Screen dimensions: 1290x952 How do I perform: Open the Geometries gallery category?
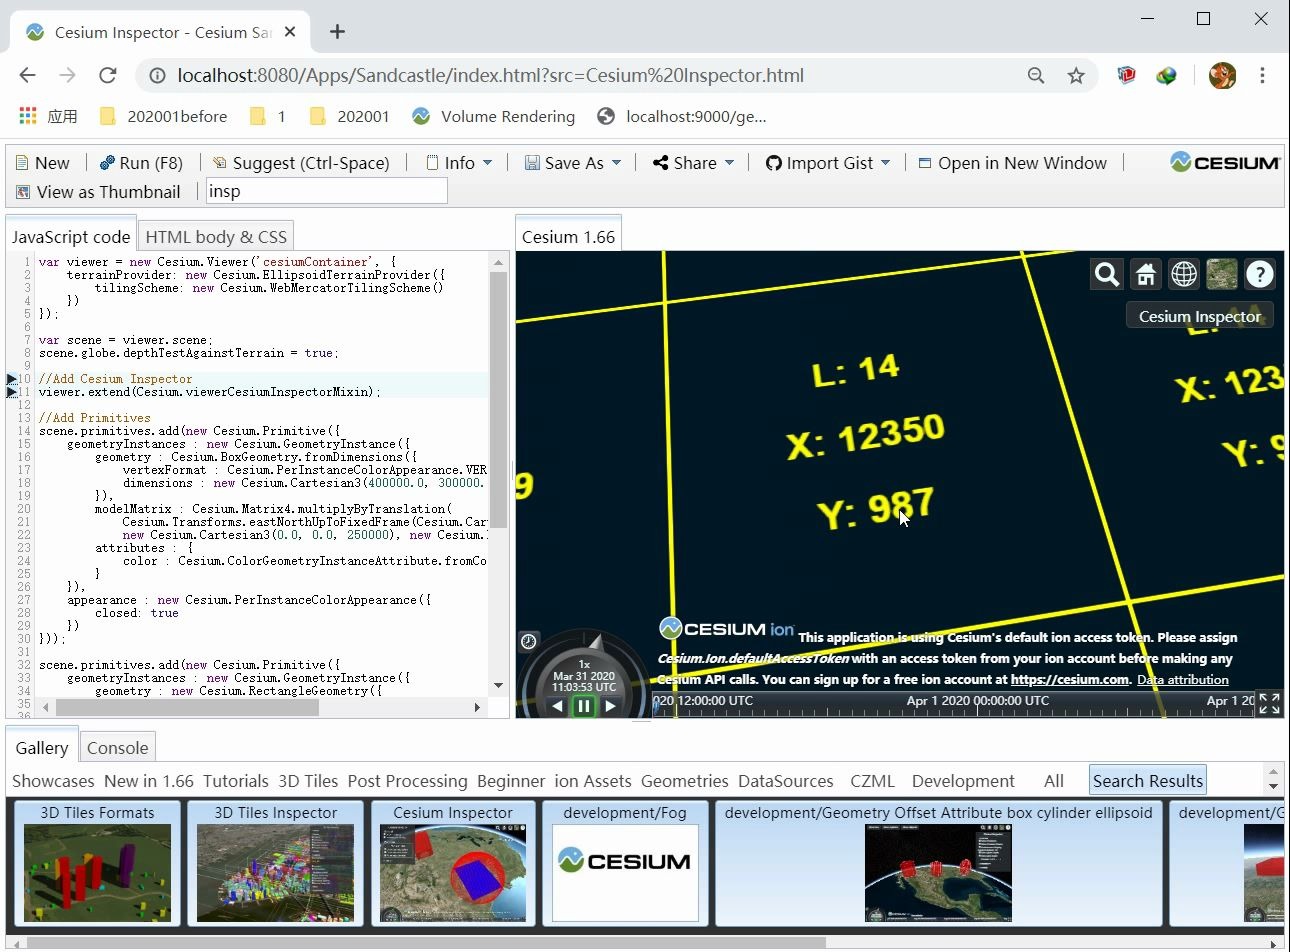coord(684,781)
